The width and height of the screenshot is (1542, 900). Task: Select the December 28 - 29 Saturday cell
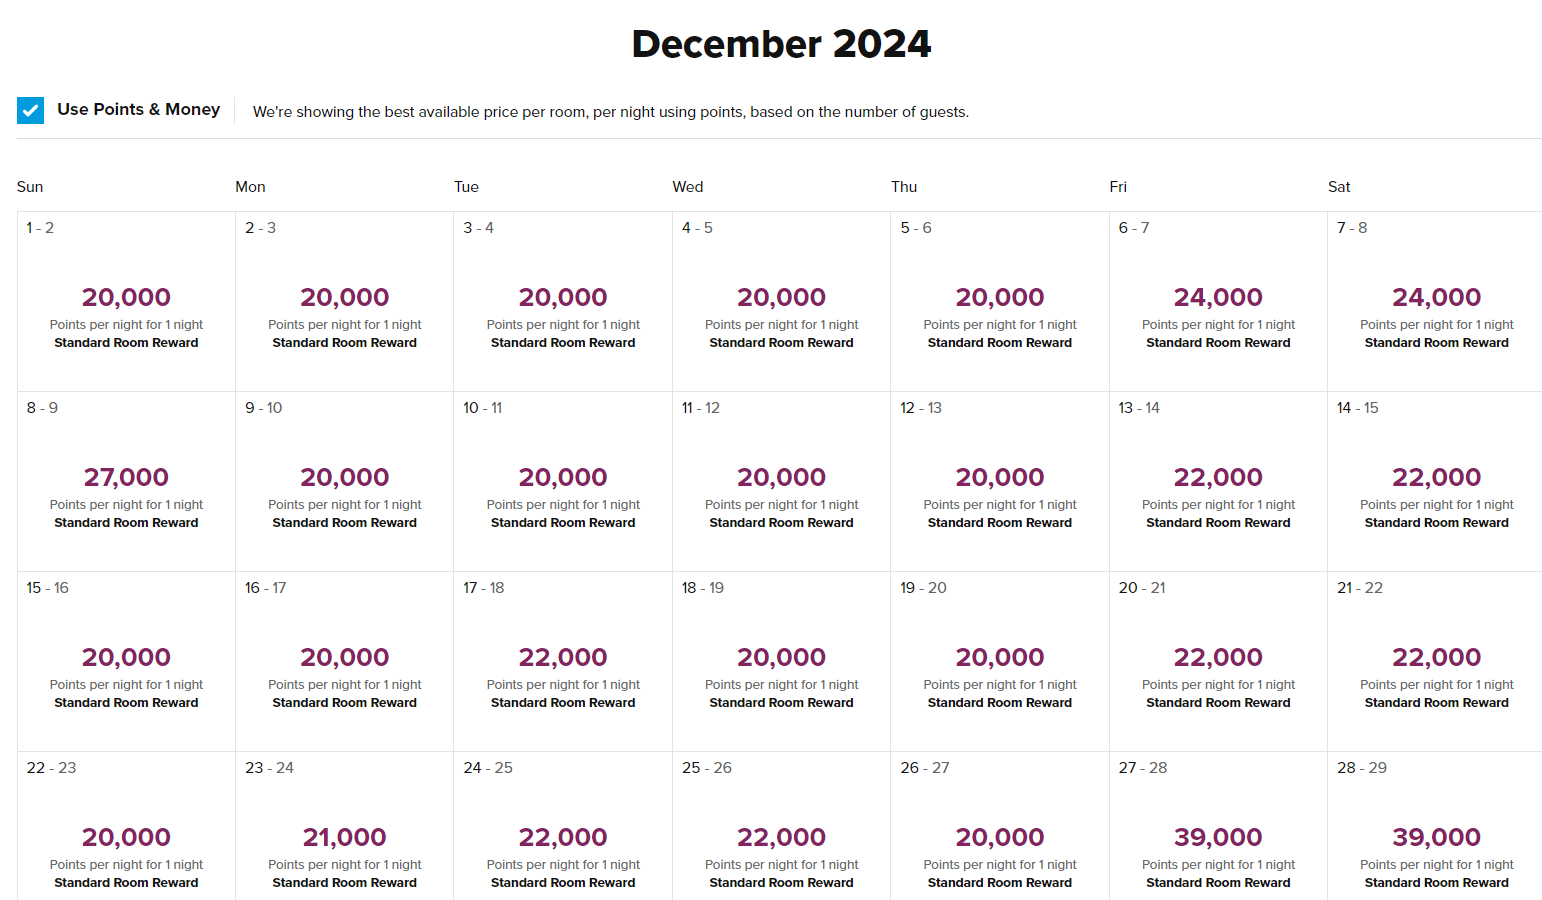tap(1435, 826)
